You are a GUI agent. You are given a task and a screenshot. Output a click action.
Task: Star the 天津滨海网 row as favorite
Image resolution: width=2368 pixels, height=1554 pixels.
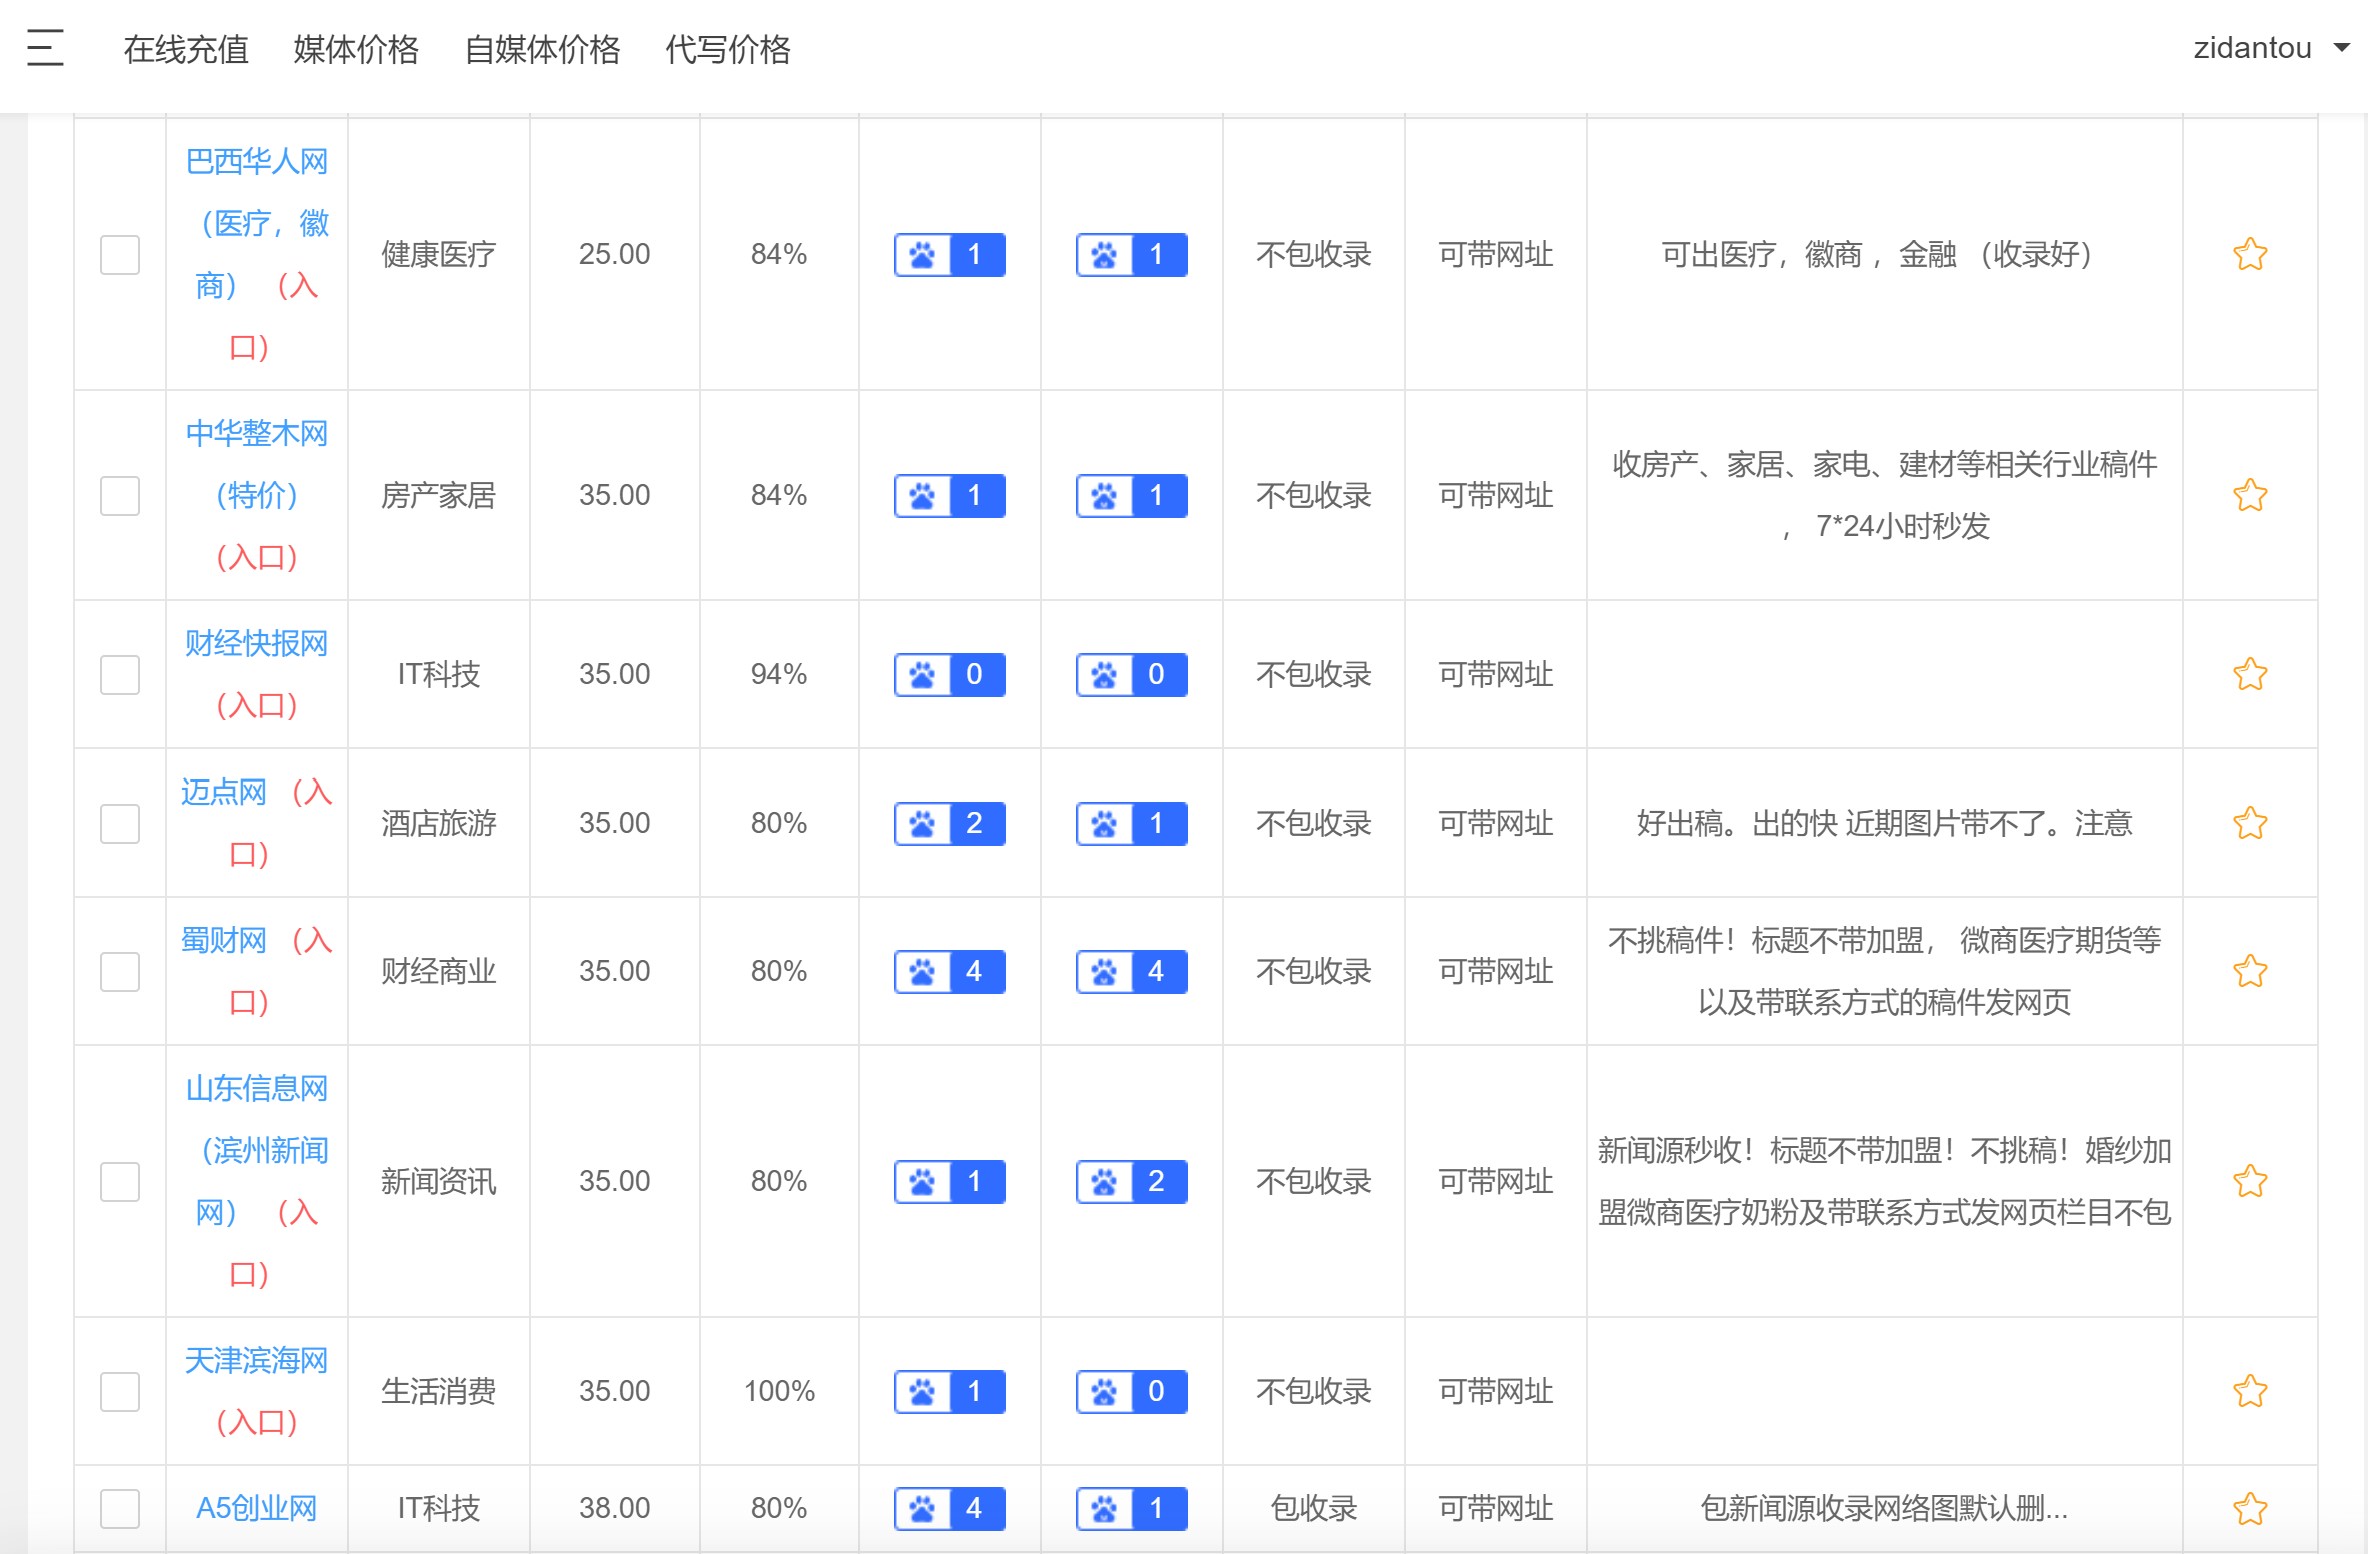click(2250, 1391)
